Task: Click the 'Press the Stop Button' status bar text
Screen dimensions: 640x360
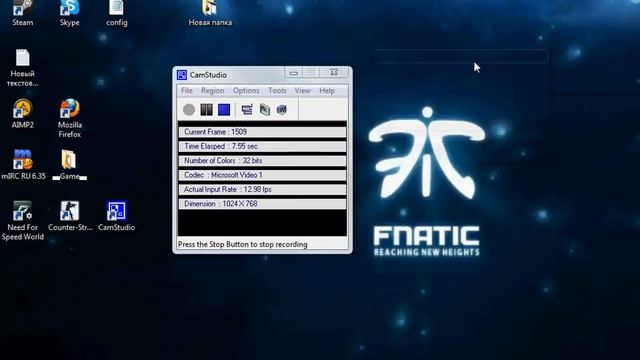Action: point(242,244)
